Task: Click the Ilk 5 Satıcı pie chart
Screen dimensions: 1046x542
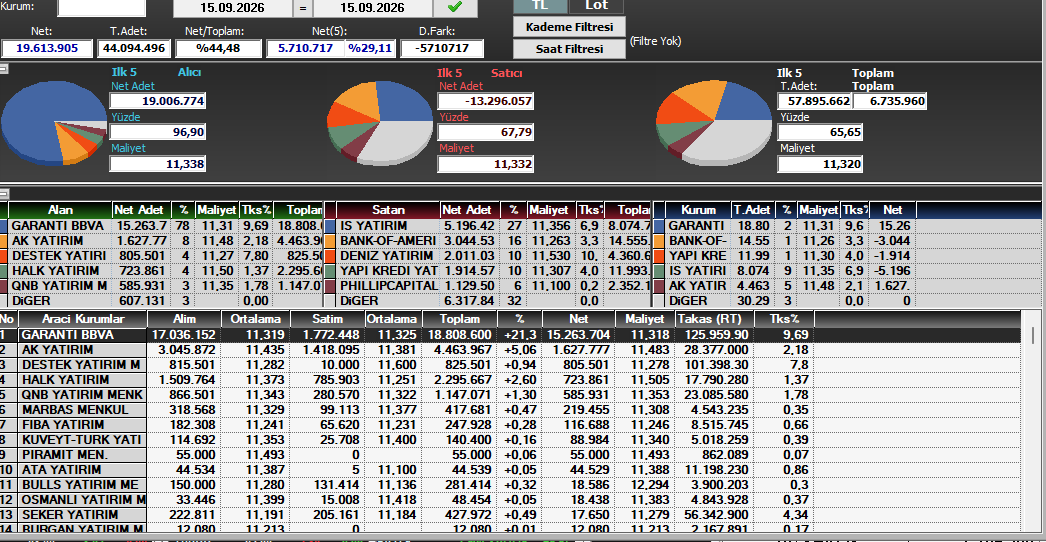Action: [x=380, y=123]
